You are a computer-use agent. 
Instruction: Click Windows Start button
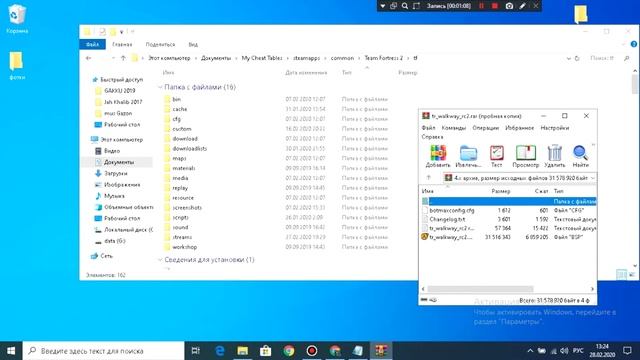coord(11,351)
